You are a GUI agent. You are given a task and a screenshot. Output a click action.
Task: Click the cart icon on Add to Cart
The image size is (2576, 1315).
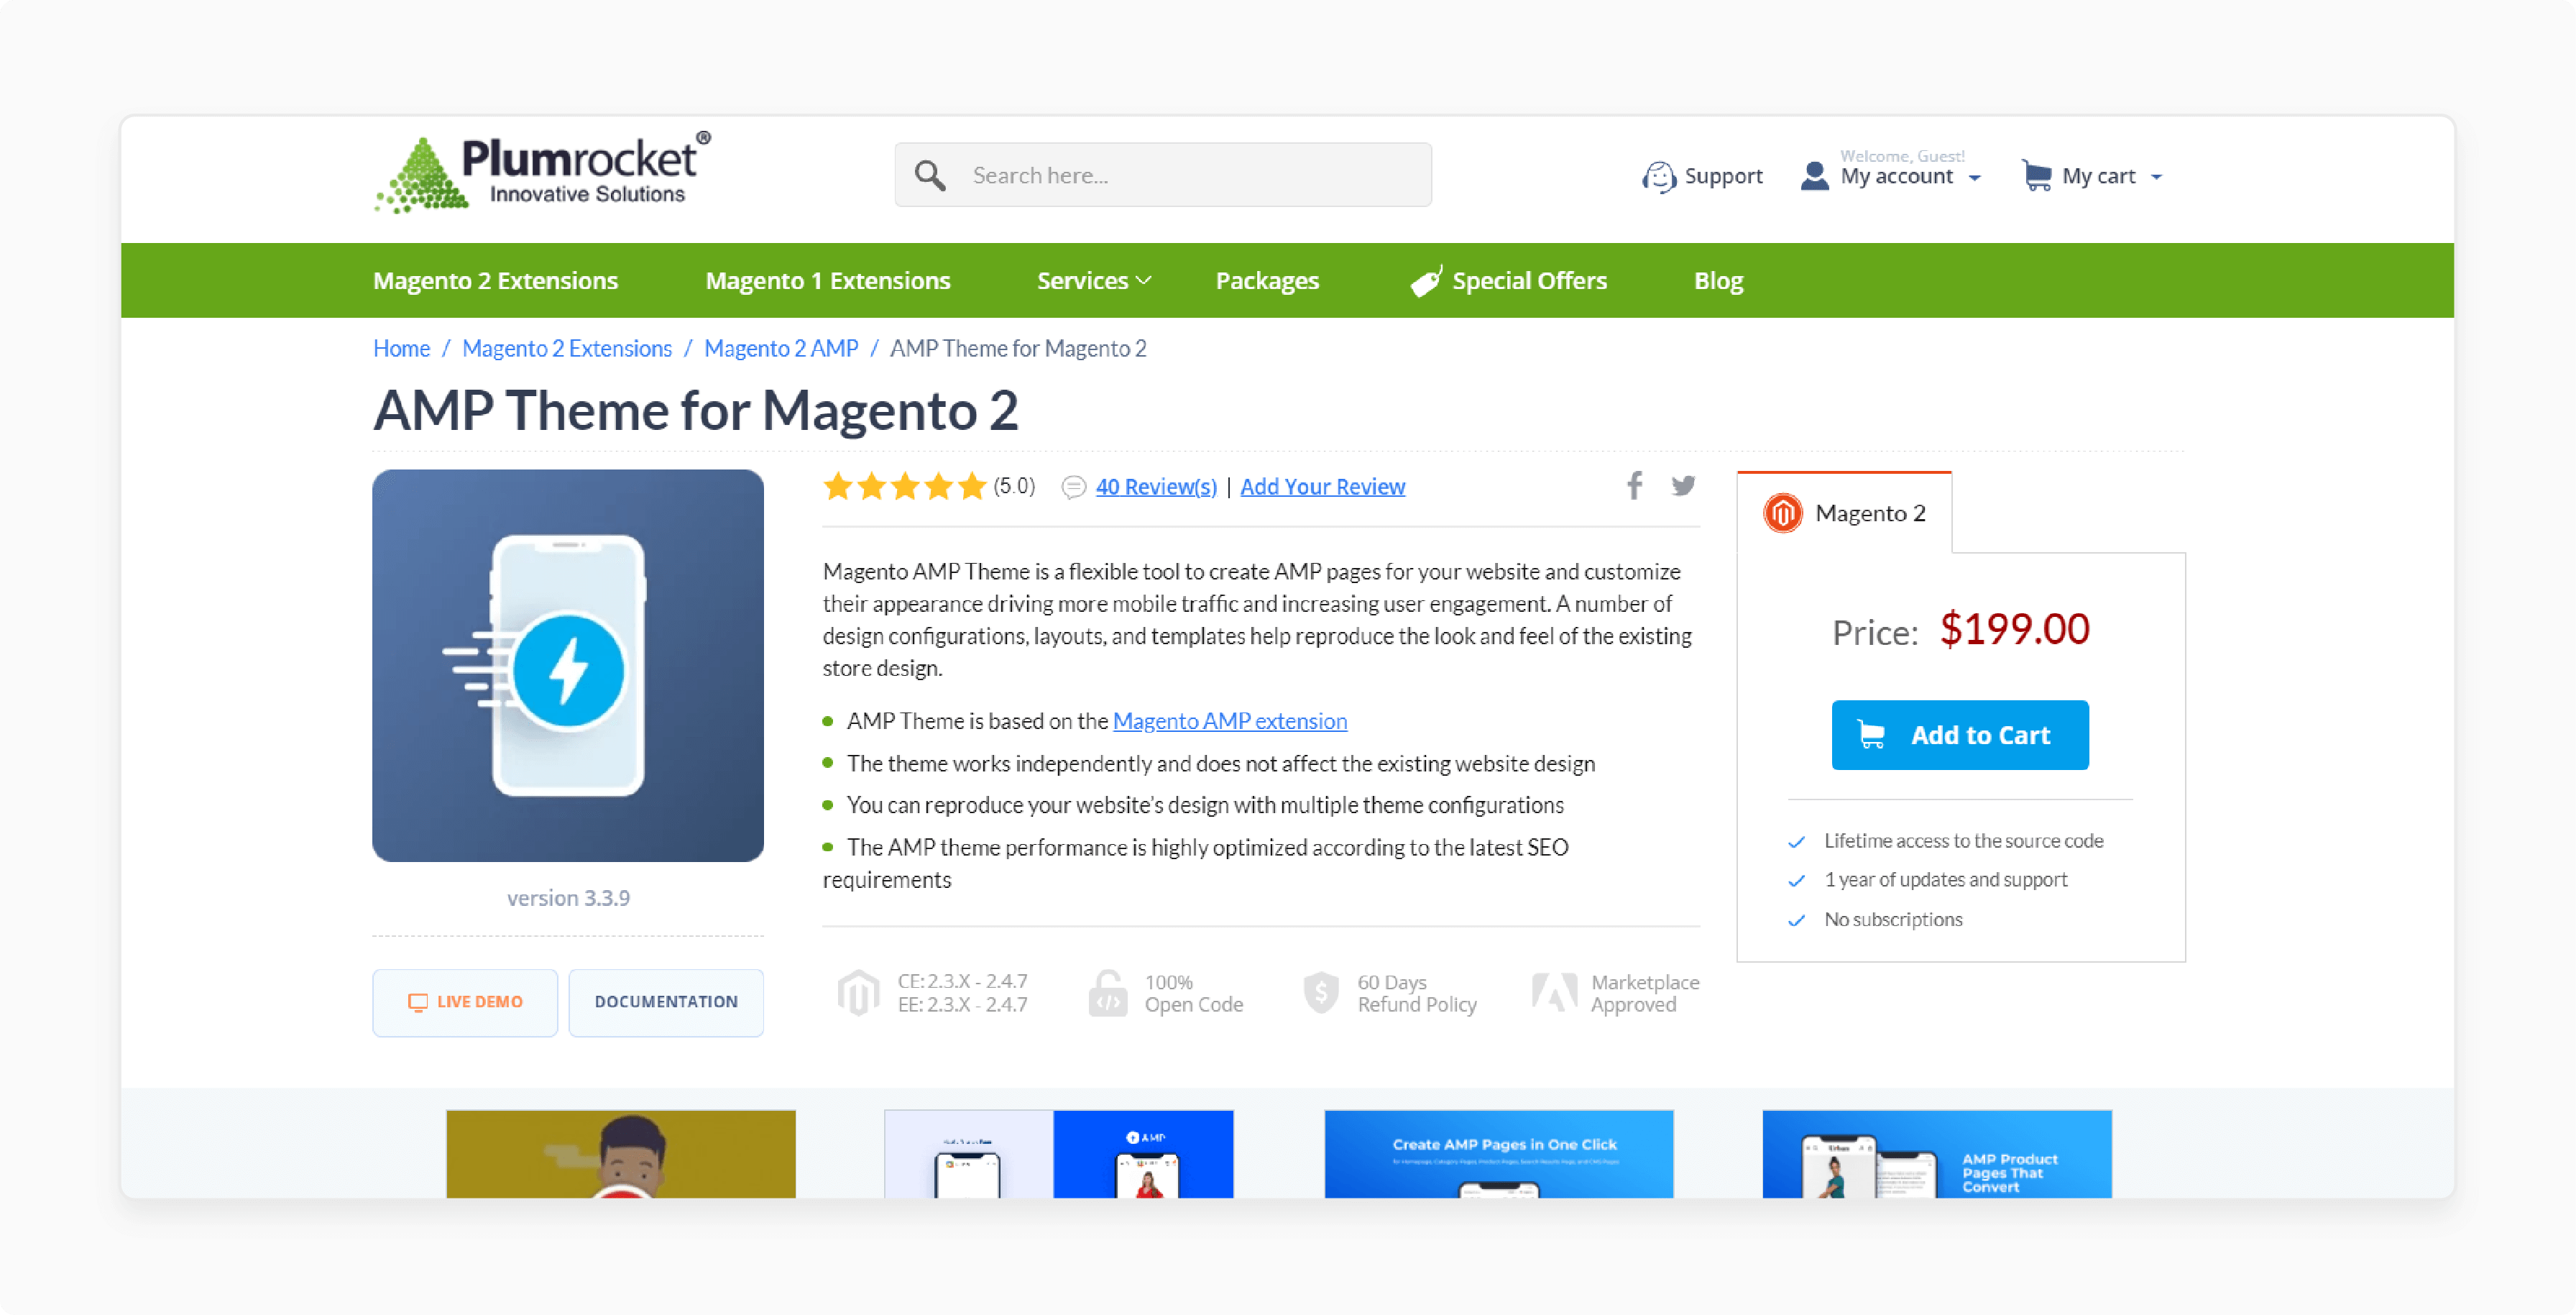tap(1870, 735)
